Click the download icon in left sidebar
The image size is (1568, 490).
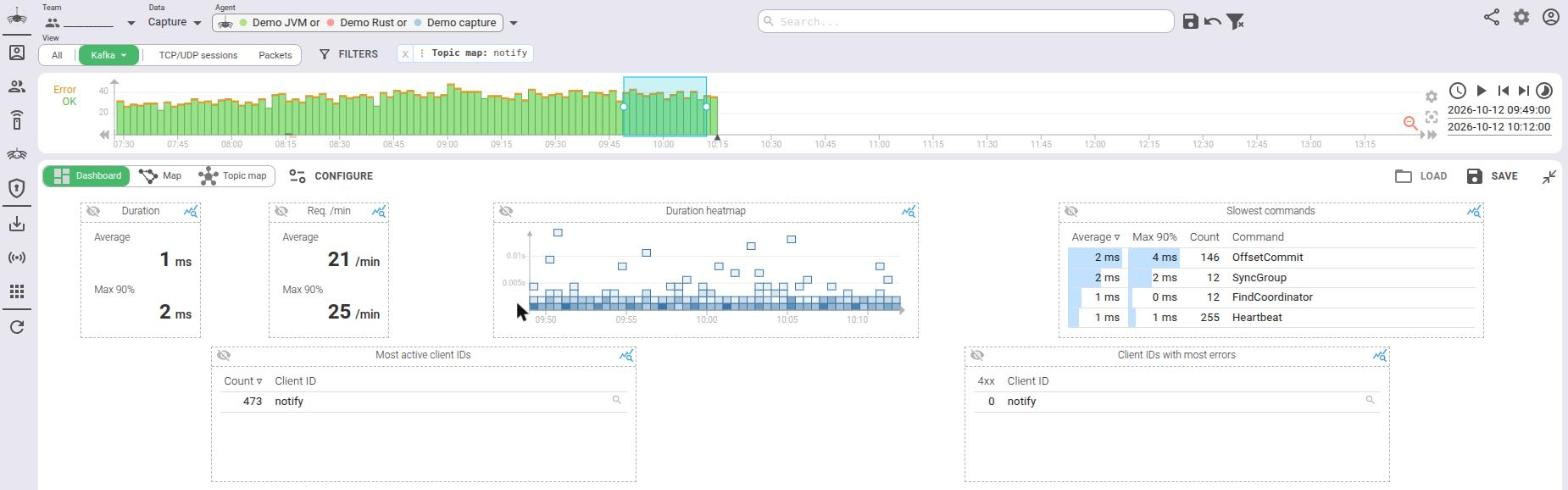[x=16, y=223]
